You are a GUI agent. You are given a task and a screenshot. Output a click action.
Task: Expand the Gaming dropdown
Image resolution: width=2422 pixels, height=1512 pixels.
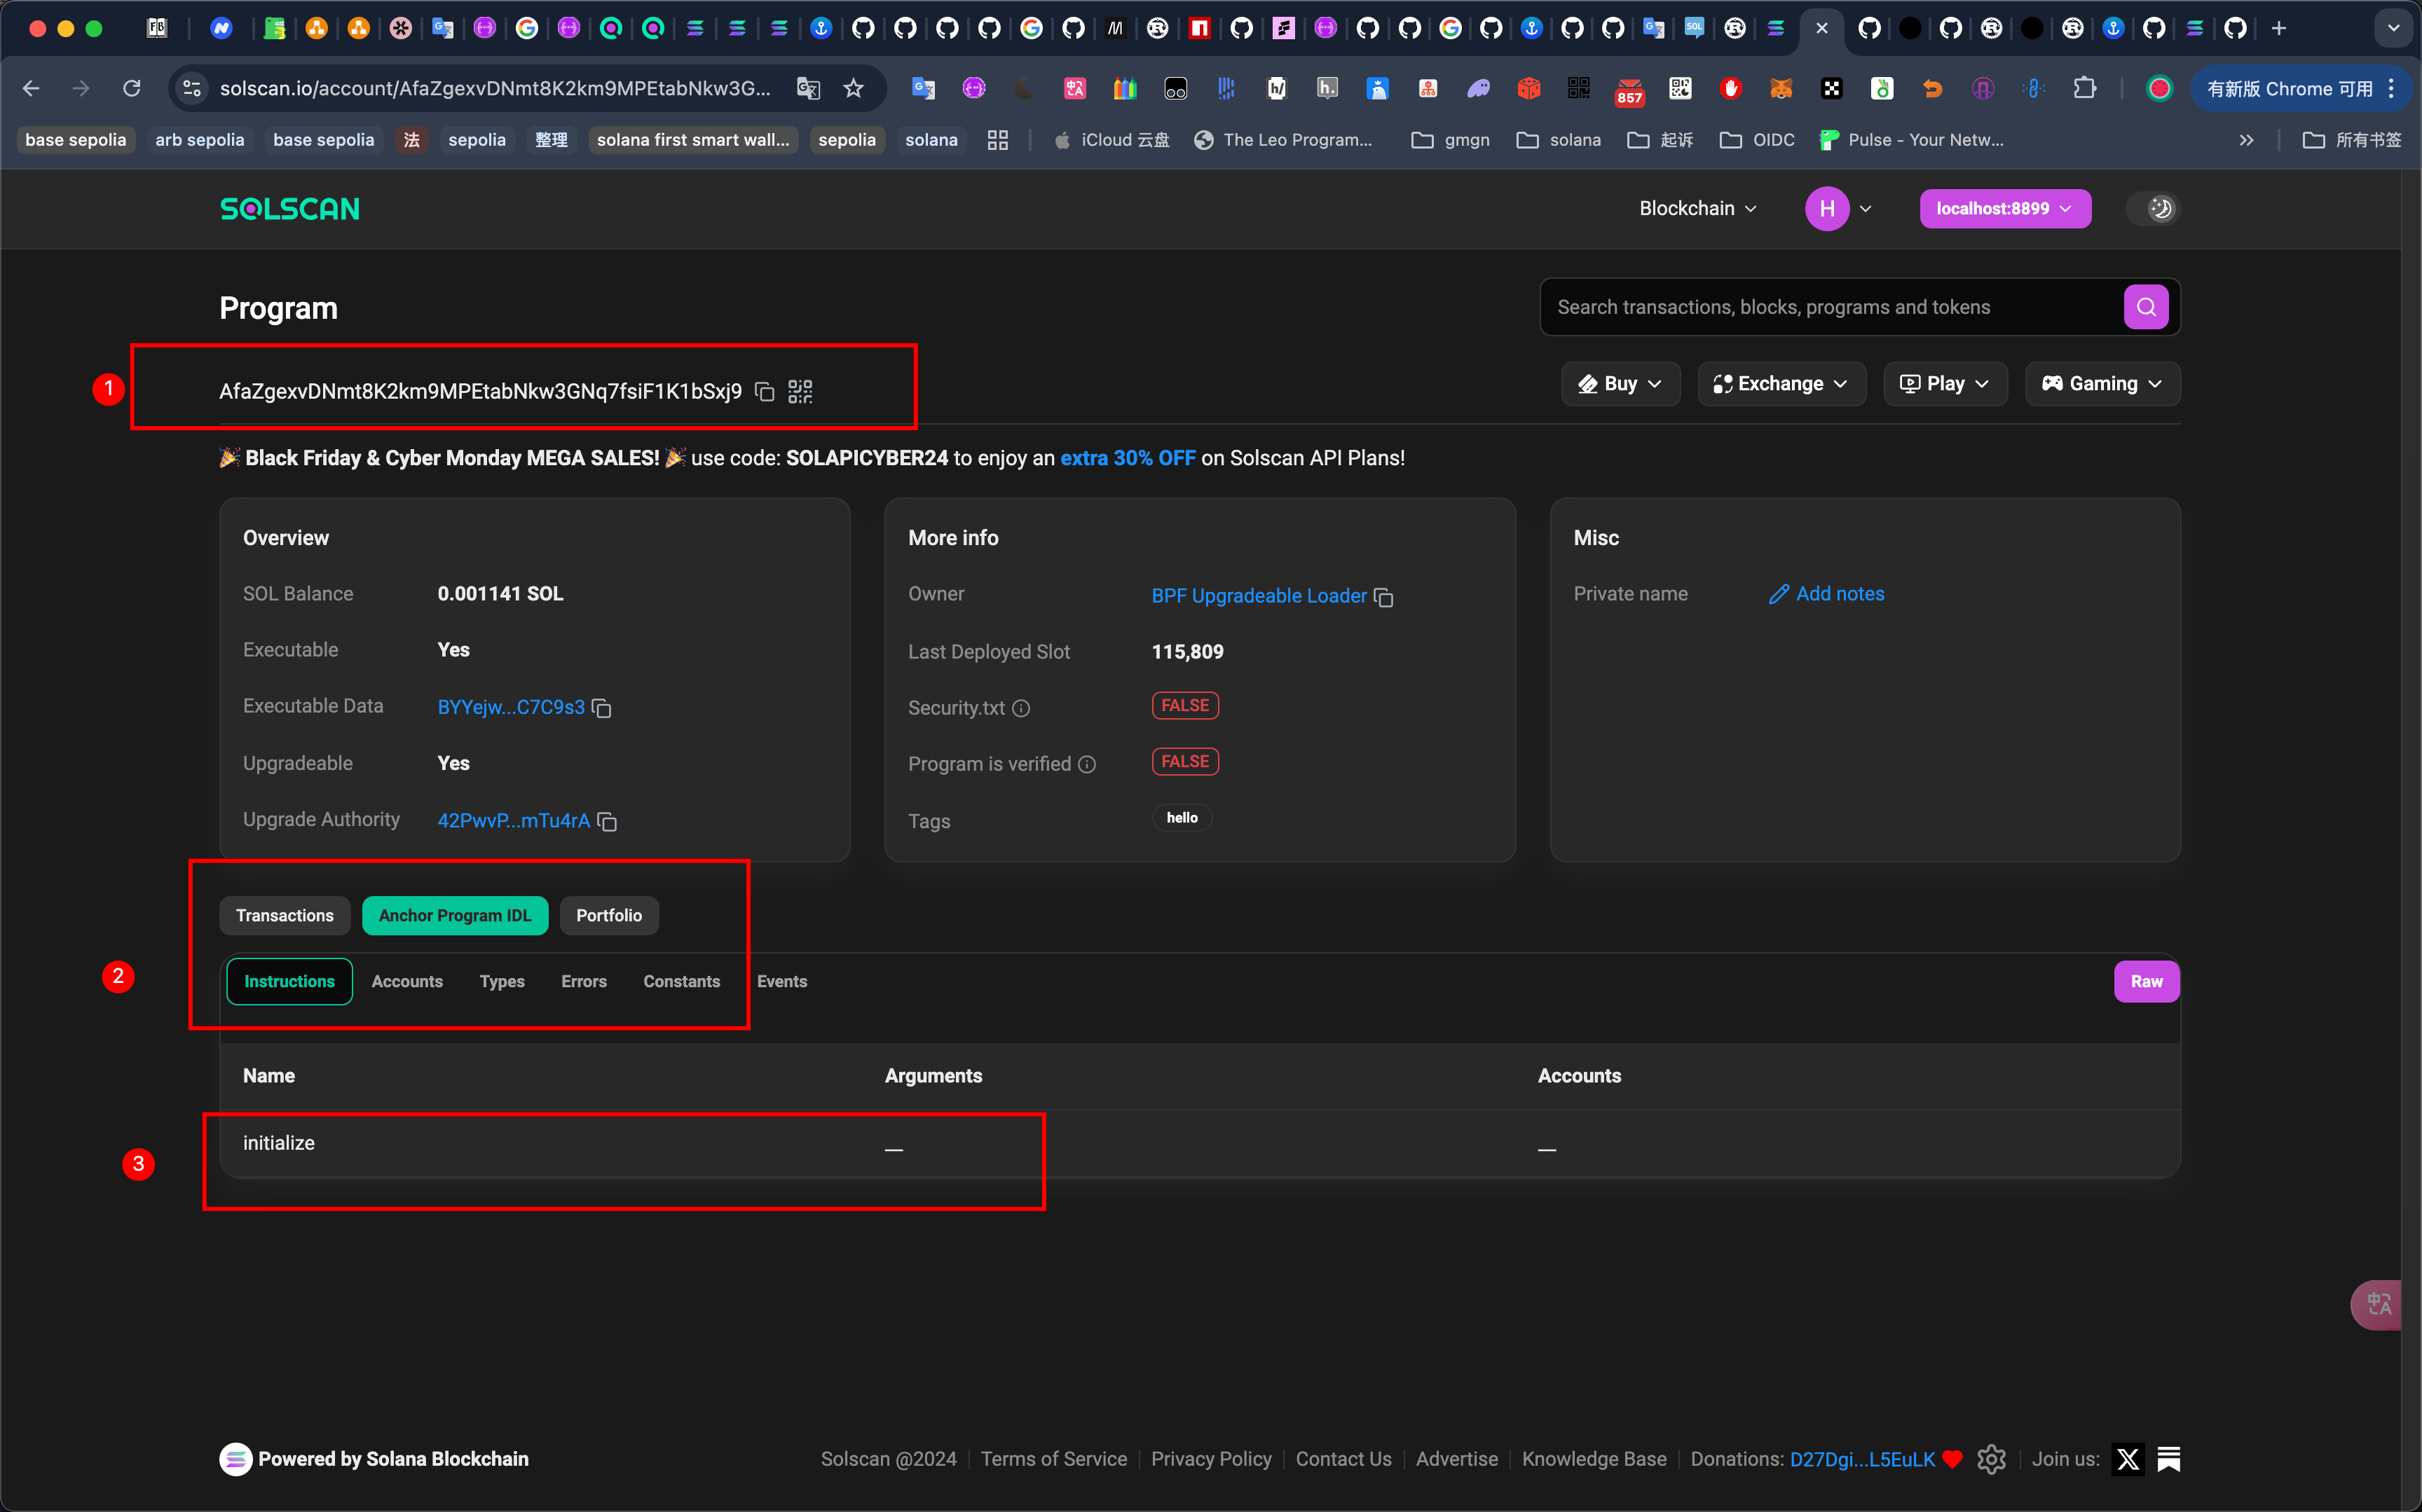click(x=2102, y=384)
